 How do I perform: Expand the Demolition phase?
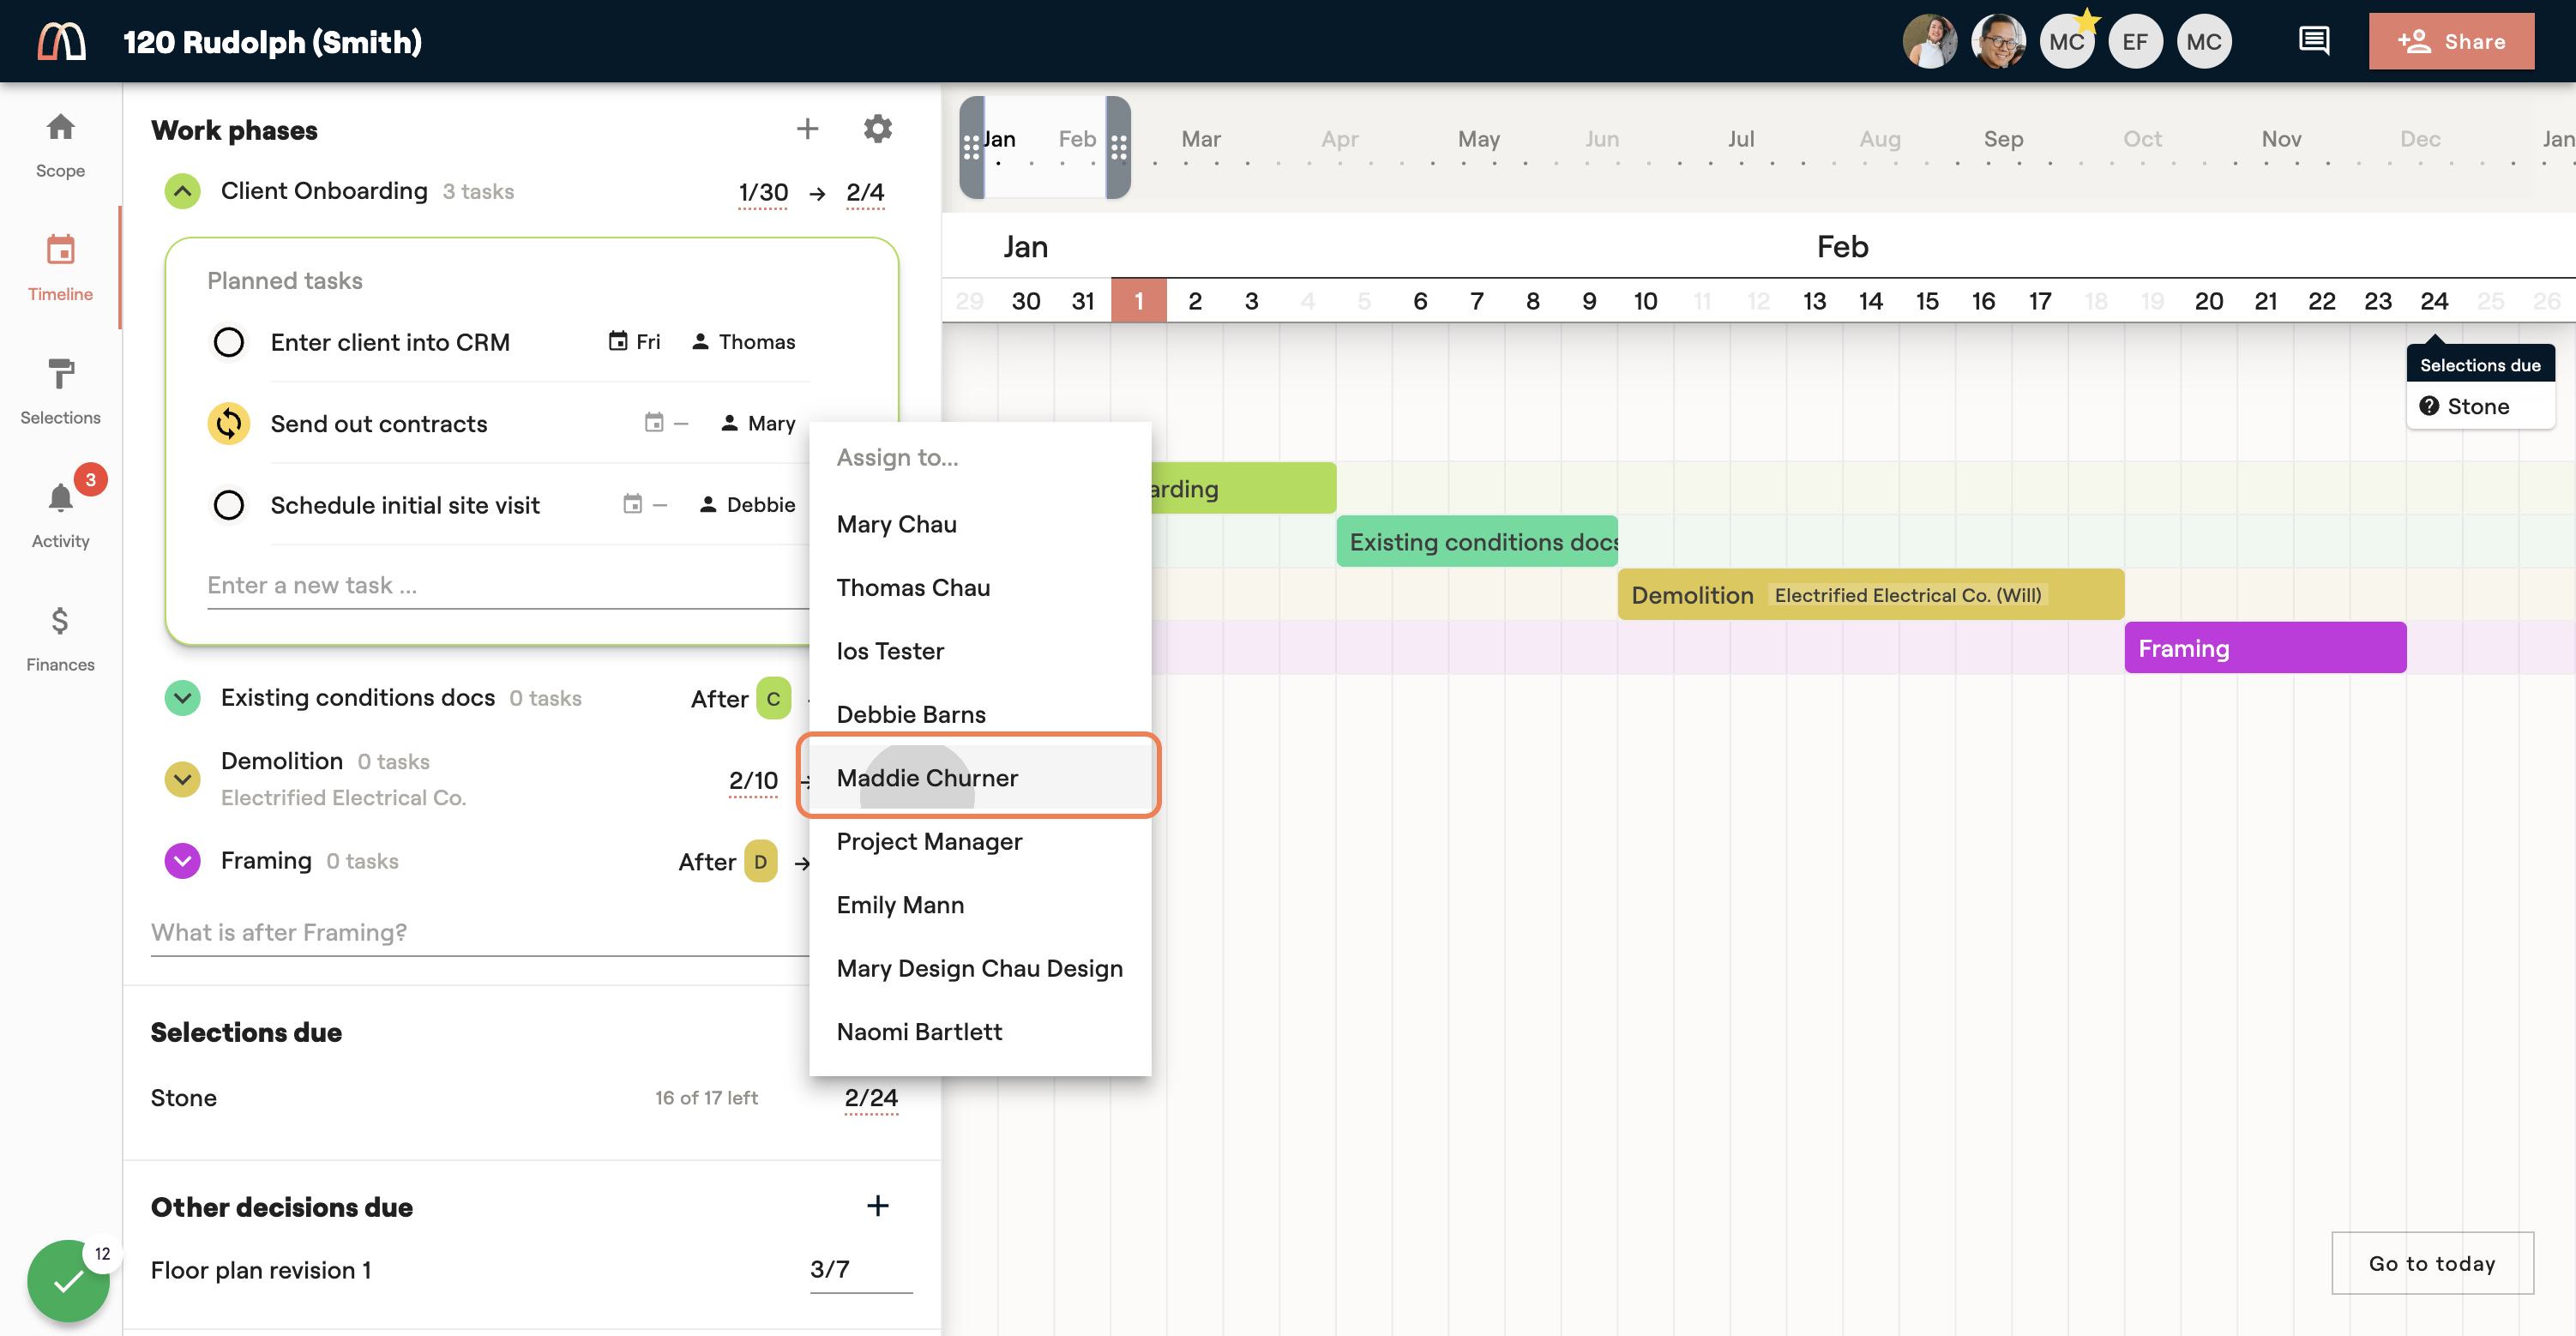182,779
